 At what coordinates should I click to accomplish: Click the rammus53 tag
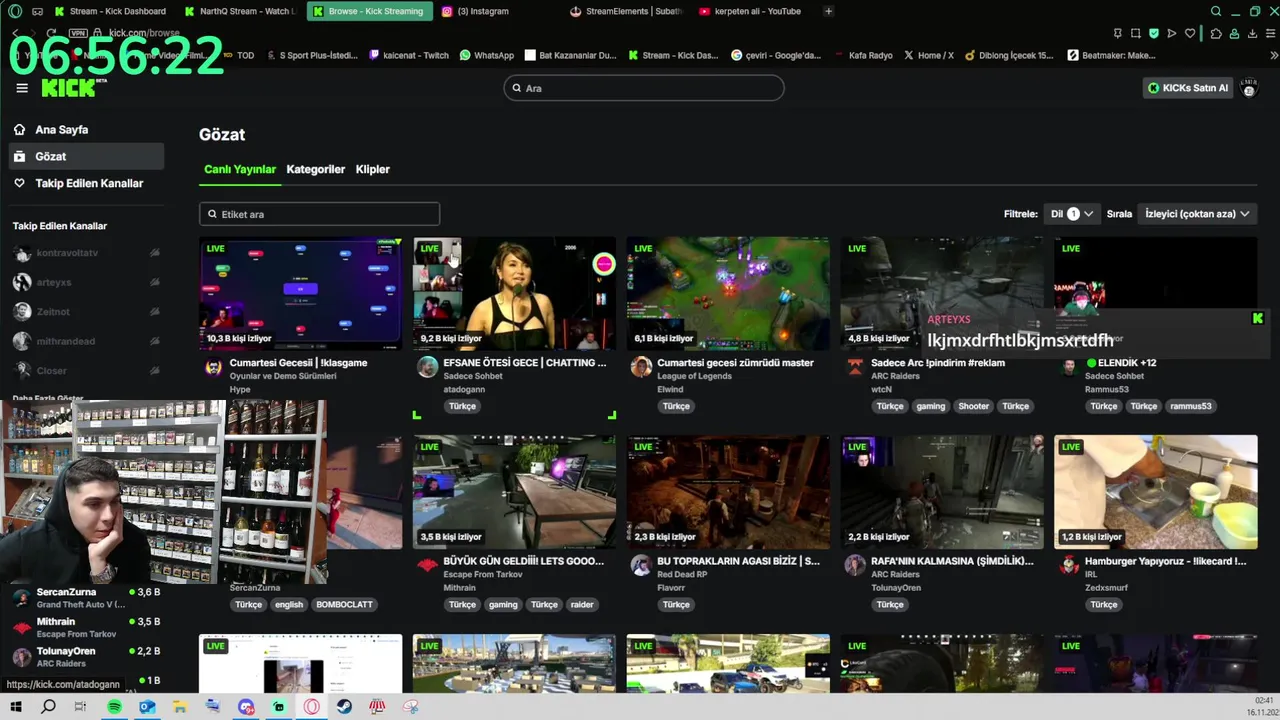point(1191,406)
